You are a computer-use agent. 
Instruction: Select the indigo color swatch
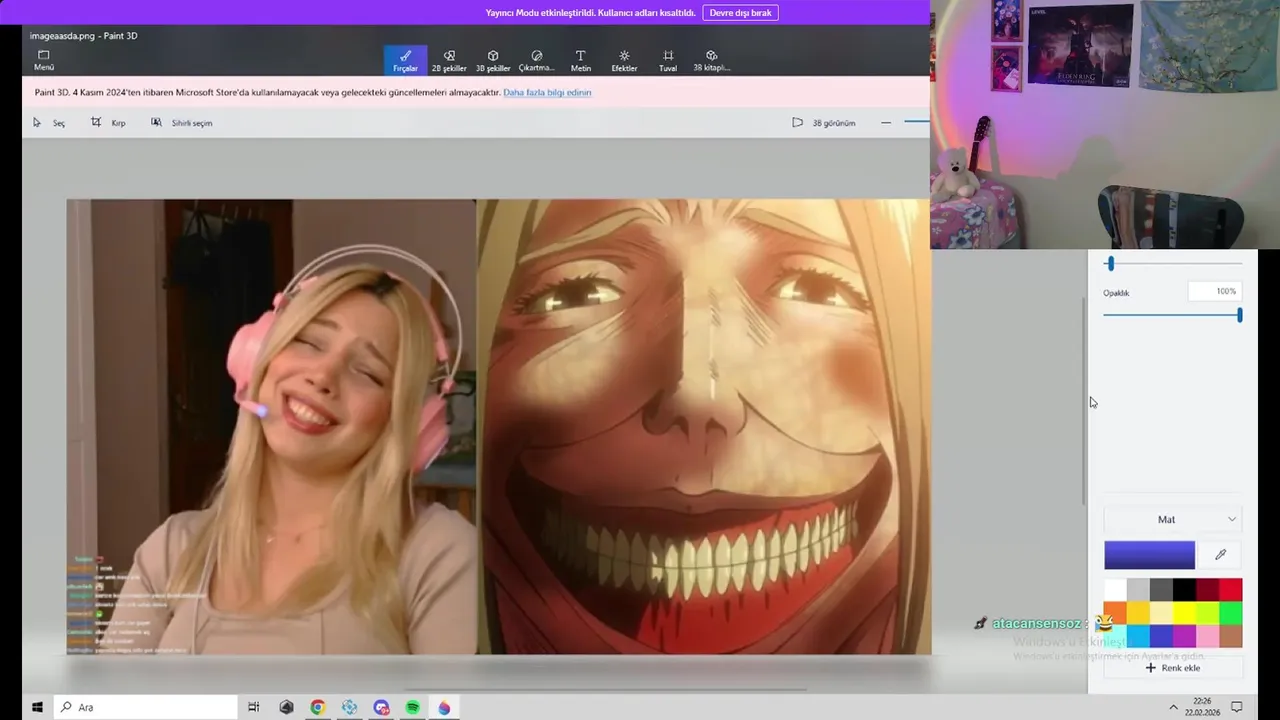click(1161, 636)
